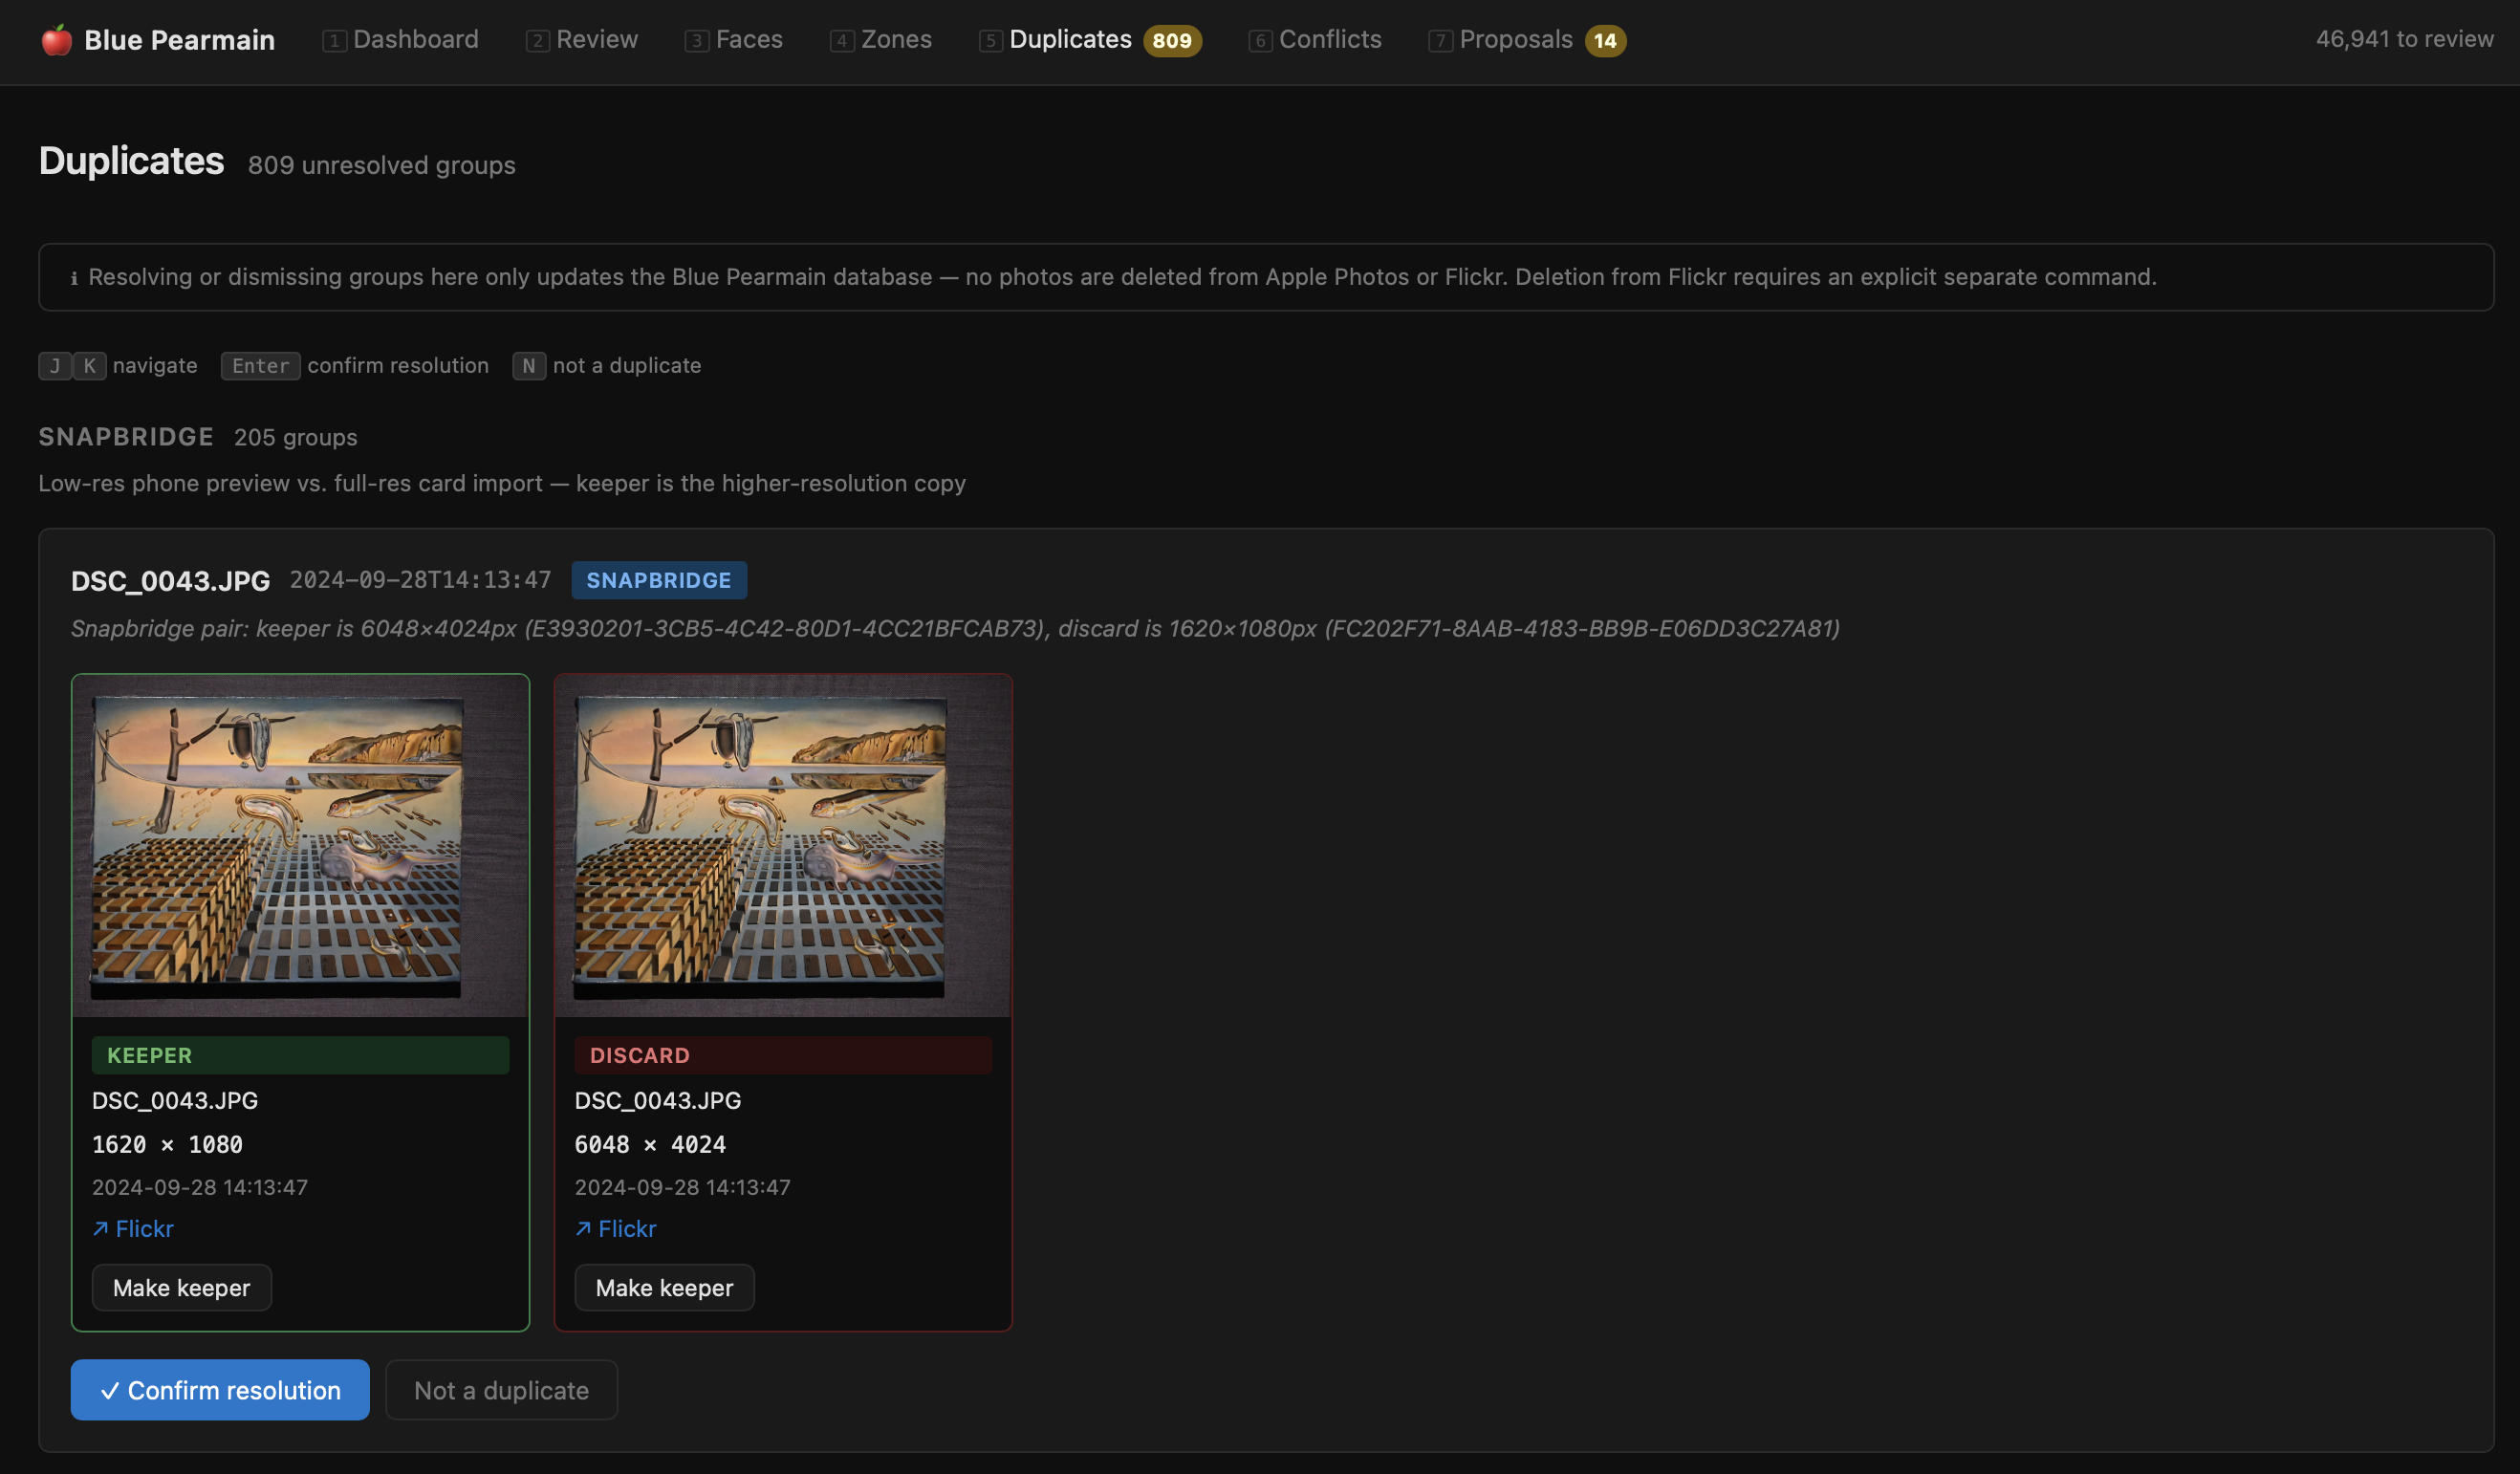This screenshot has height=1474, width=2520.
Task: Click the Snapbridge pair description line
Action: (x=955, y=628)
